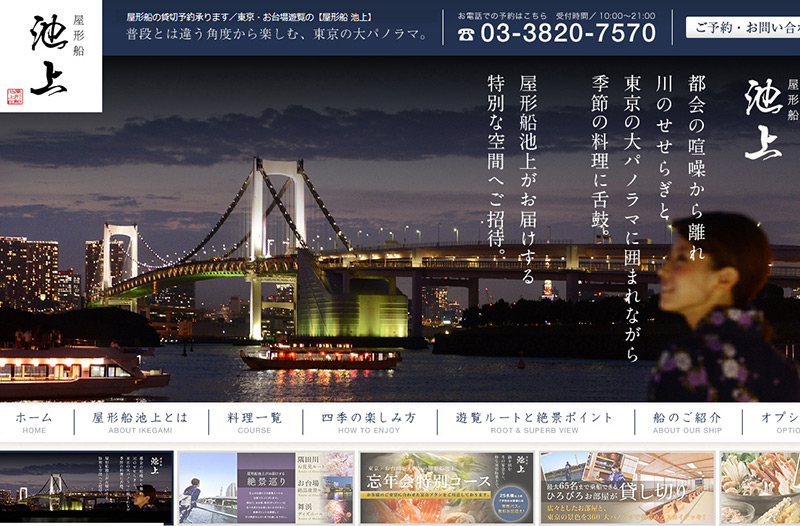Viewport: 800px width, 526px height.
Task: Select the Rainbow Bridge night thumbnail
Action: pyautogui.click(x=86, y=487)
